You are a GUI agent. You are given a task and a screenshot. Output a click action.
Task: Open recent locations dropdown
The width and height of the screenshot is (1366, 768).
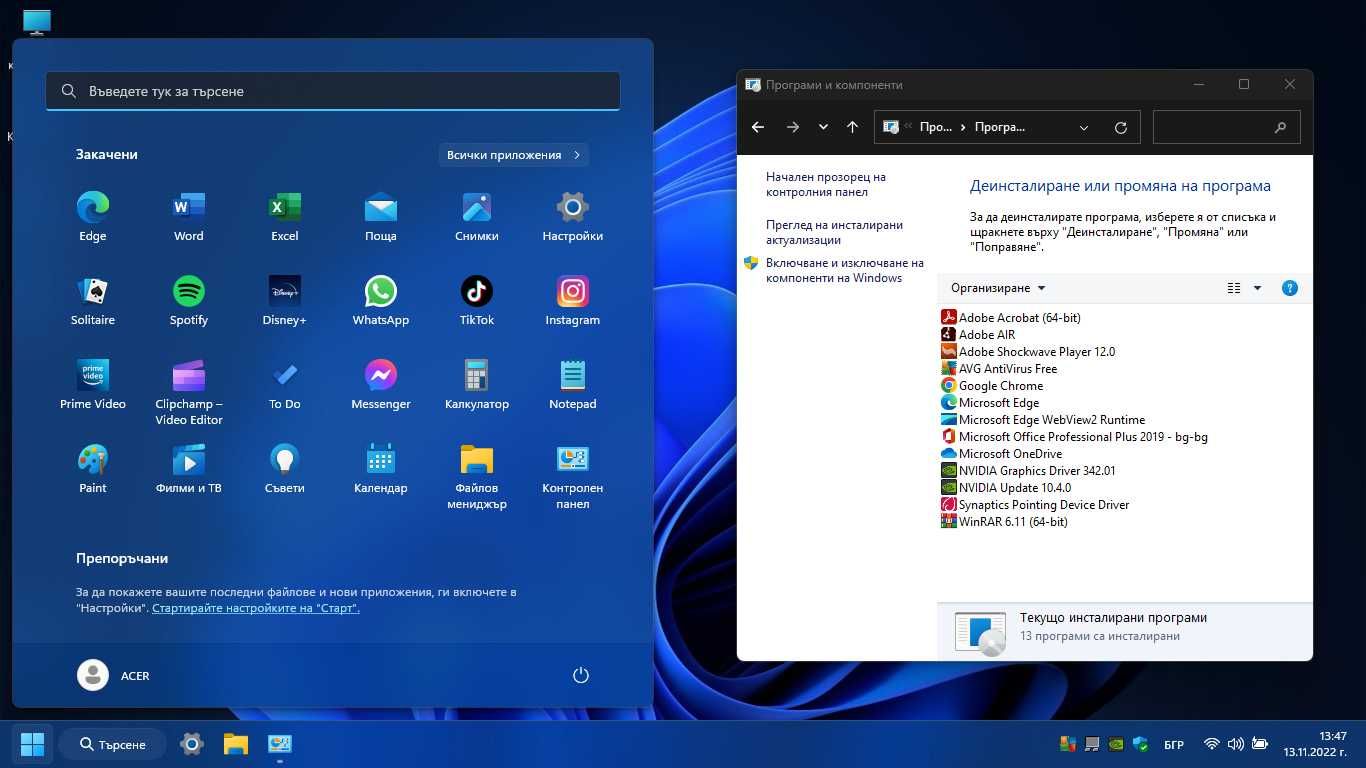click(x=823, y=127)
